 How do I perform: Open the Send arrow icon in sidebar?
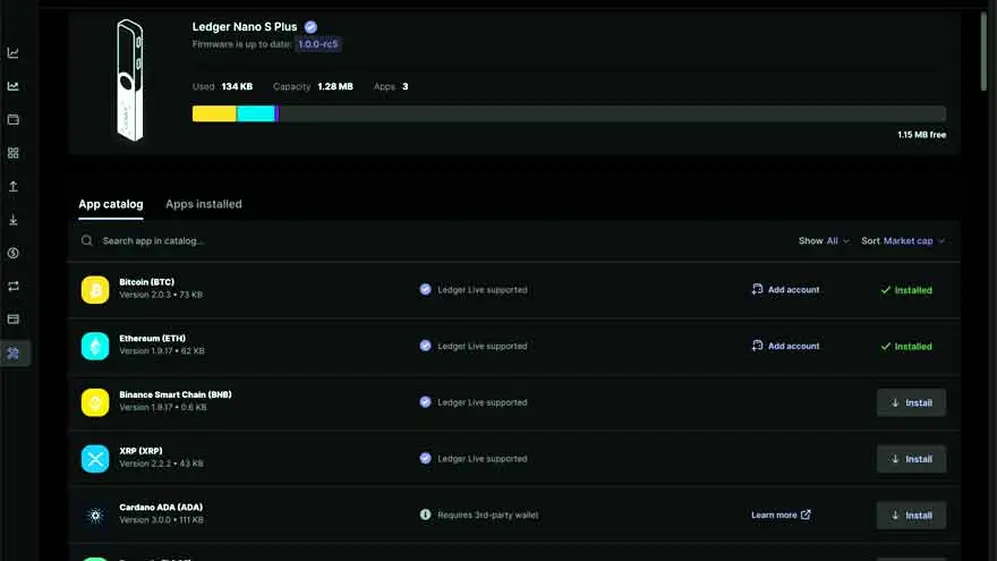tap(13, 186)
